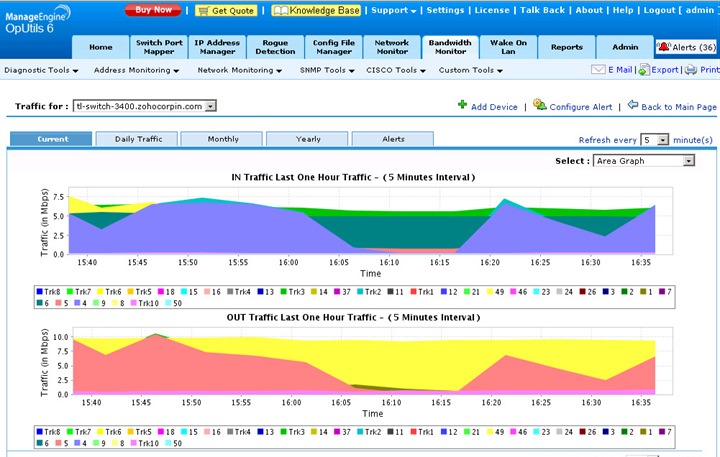Select the Current traffic tab
Screen dimensions: 720x457
point(51,139)
